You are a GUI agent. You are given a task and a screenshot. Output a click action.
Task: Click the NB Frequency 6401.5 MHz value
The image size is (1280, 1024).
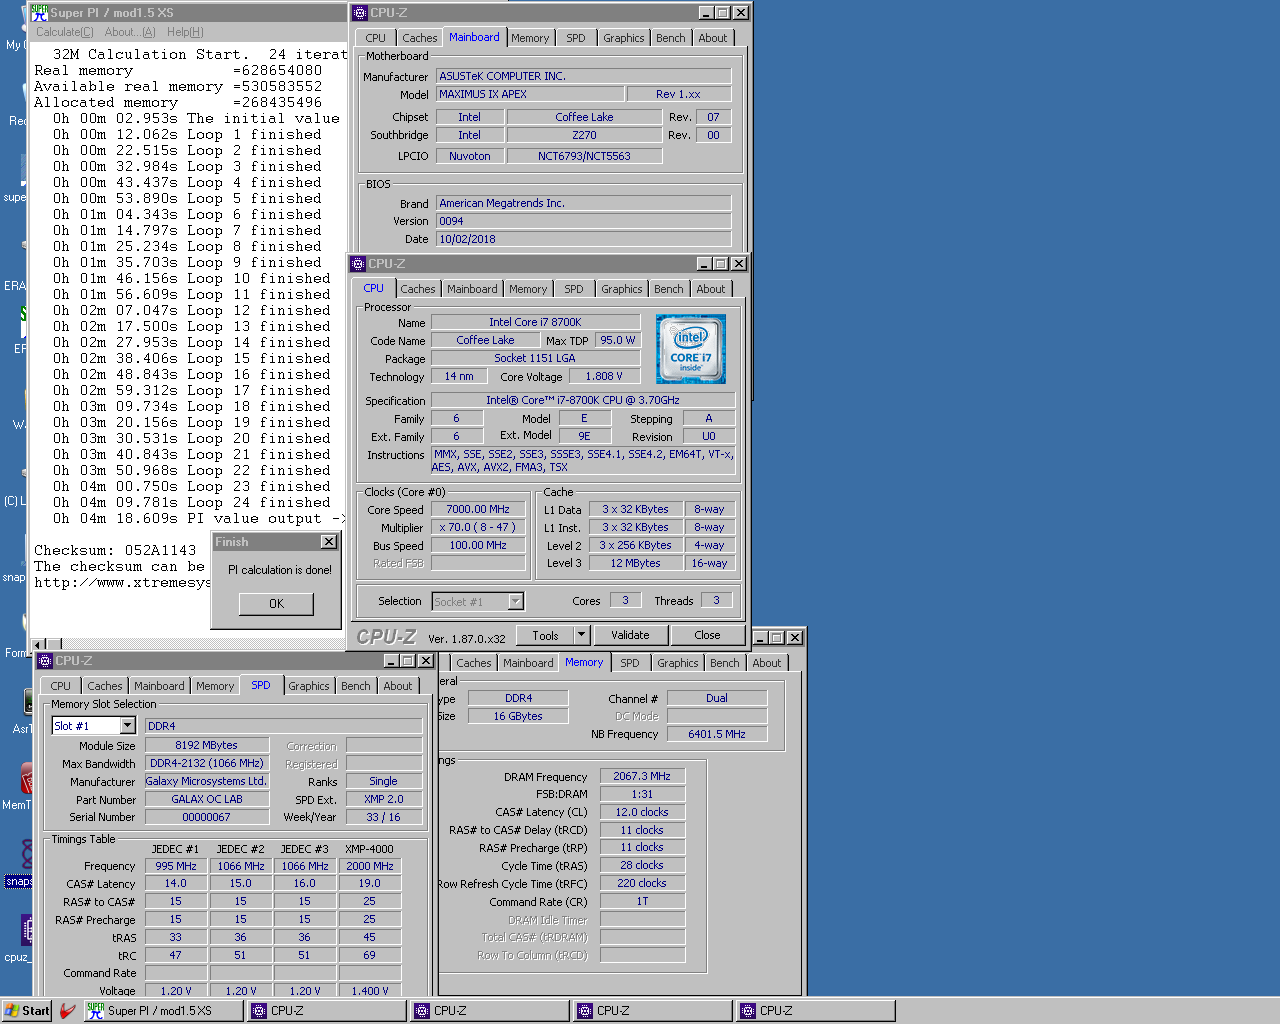click(717, 734)
